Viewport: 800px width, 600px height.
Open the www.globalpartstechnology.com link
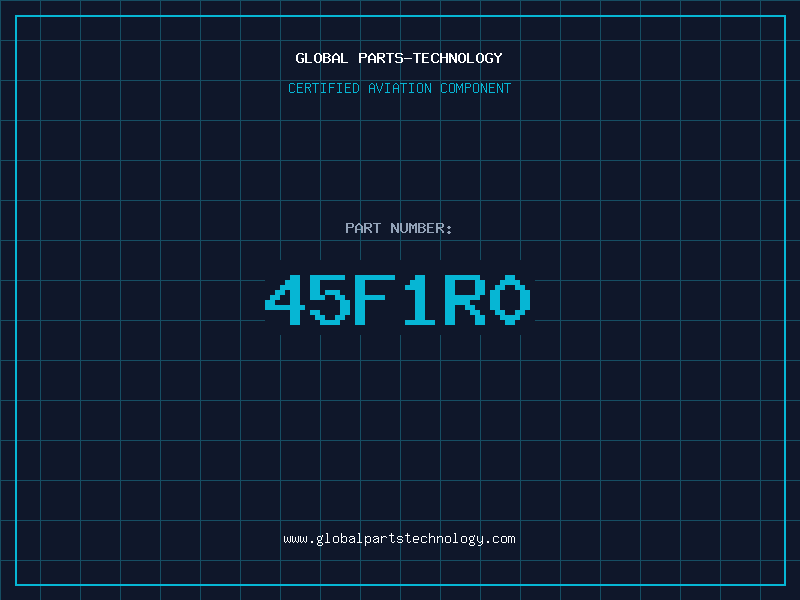pos(399,539)
